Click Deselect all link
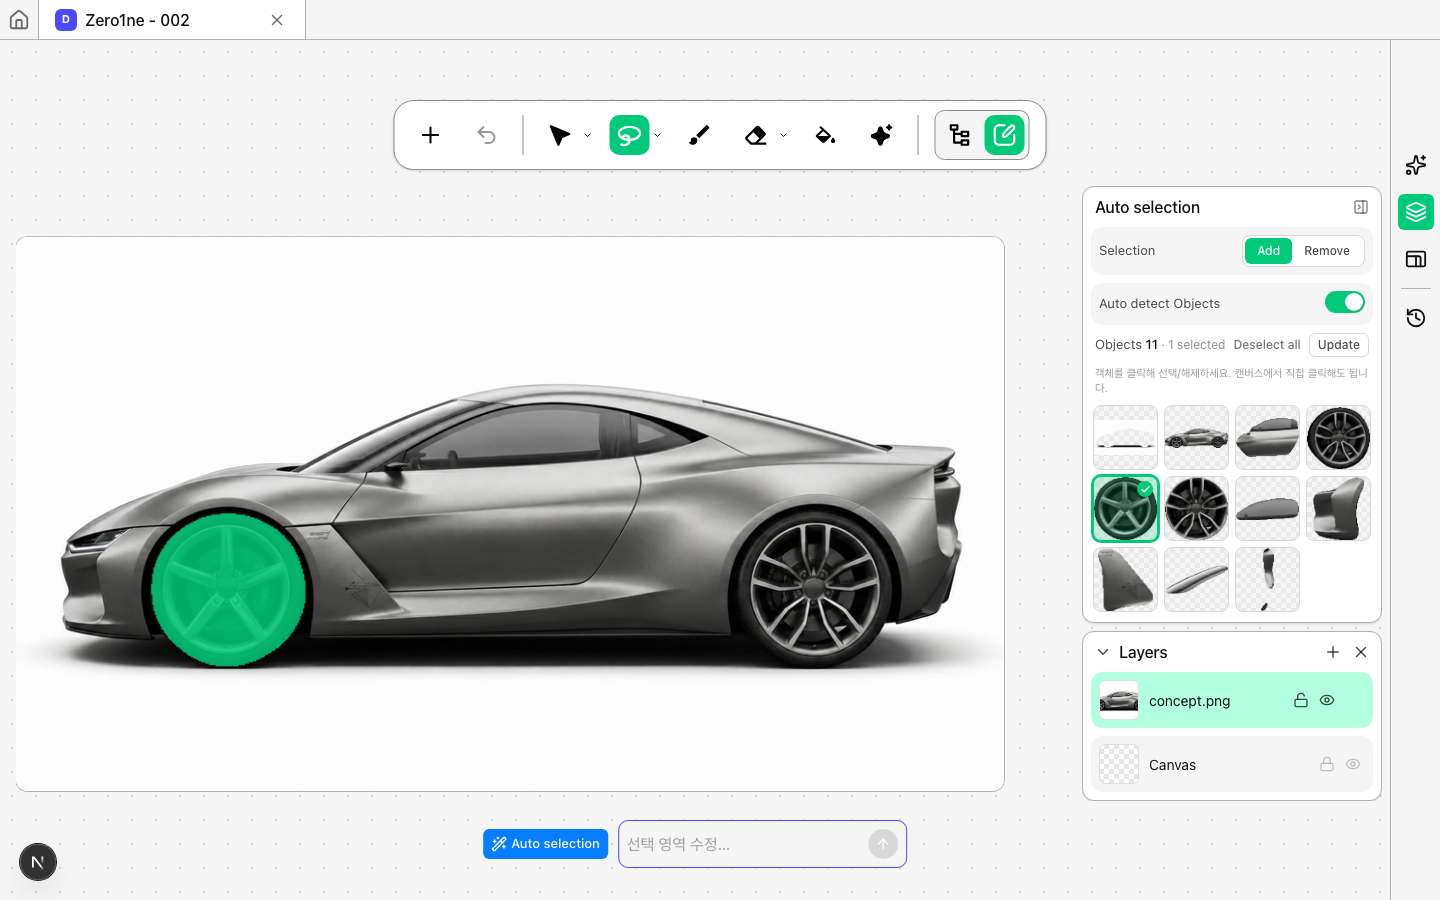Image resolution: width=1440 pixels, height=900 pixels. [x=1267, y=345]
